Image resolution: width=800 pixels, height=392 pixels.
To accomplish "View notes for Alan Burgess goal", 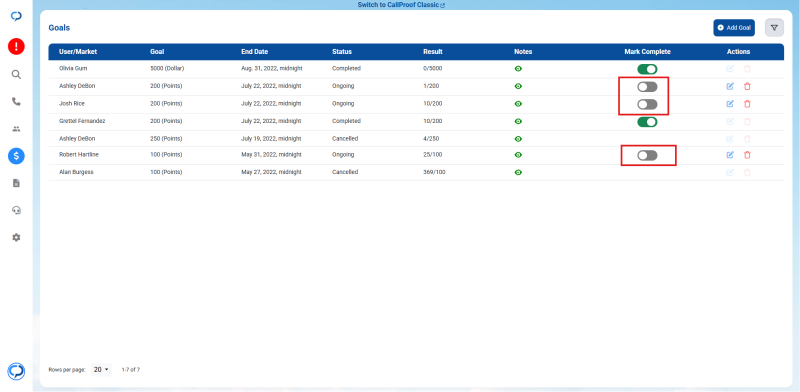I will [518, 172].
